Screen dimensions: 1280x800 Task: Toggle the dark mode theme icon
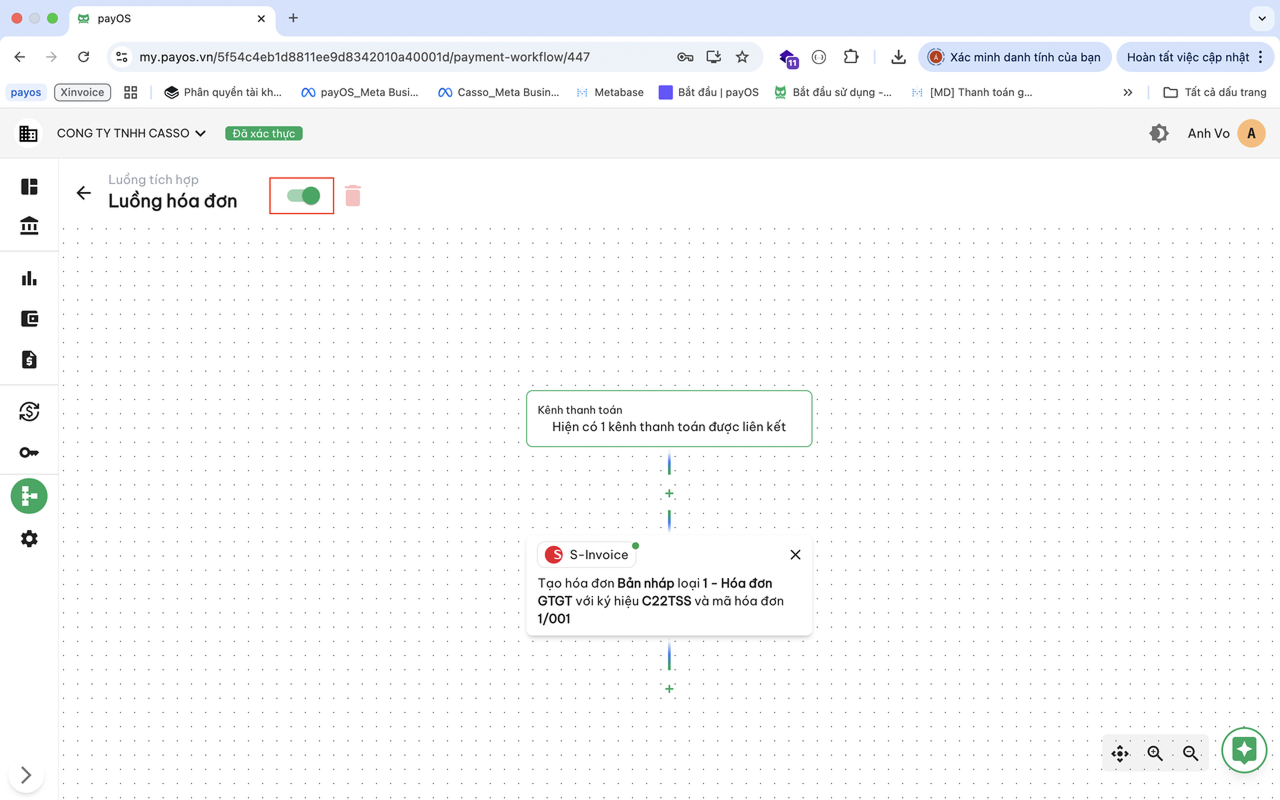1159,133
